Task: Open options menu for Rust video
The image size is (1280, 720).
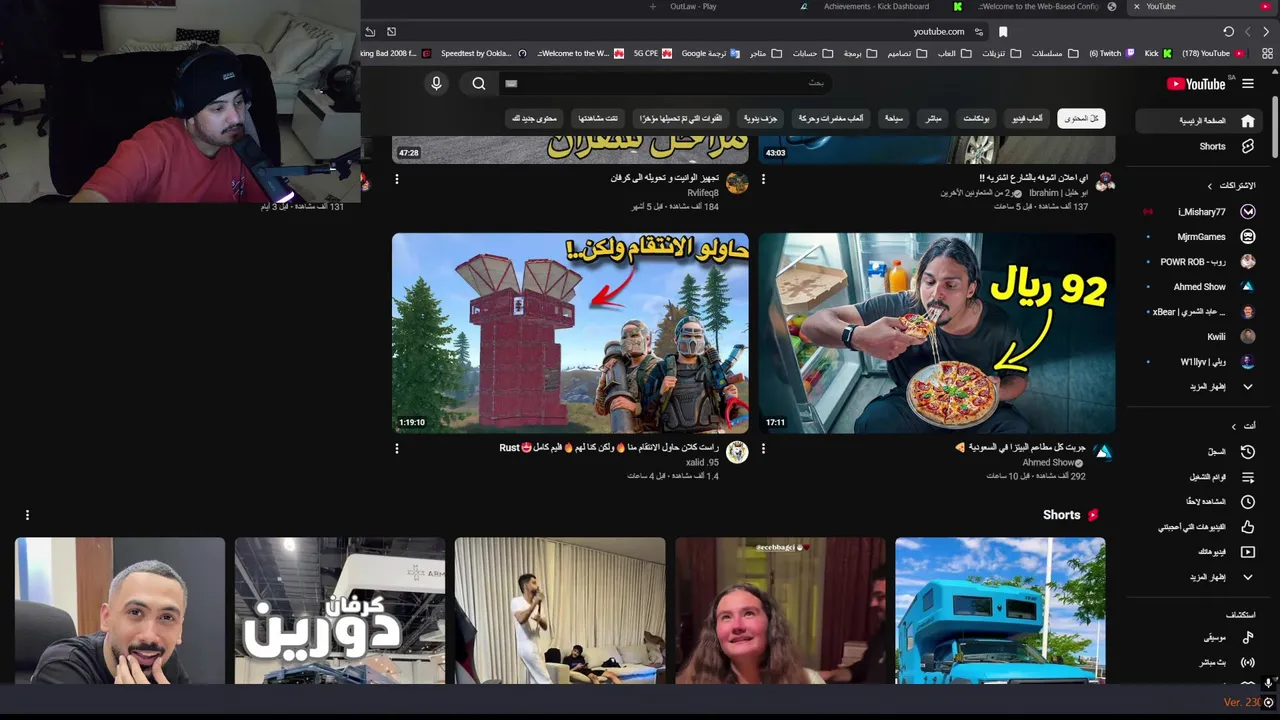Action: (x=397, y=449)
